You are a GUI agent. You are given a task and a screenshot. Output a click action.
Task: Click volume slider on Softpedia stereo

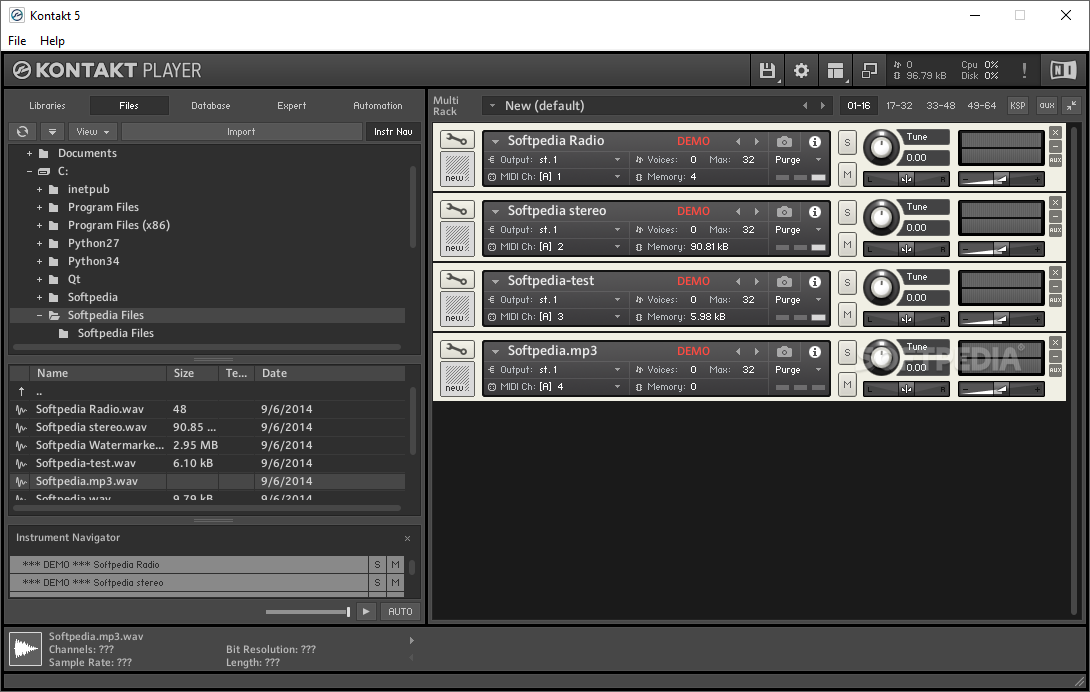tap(1001, 249)
